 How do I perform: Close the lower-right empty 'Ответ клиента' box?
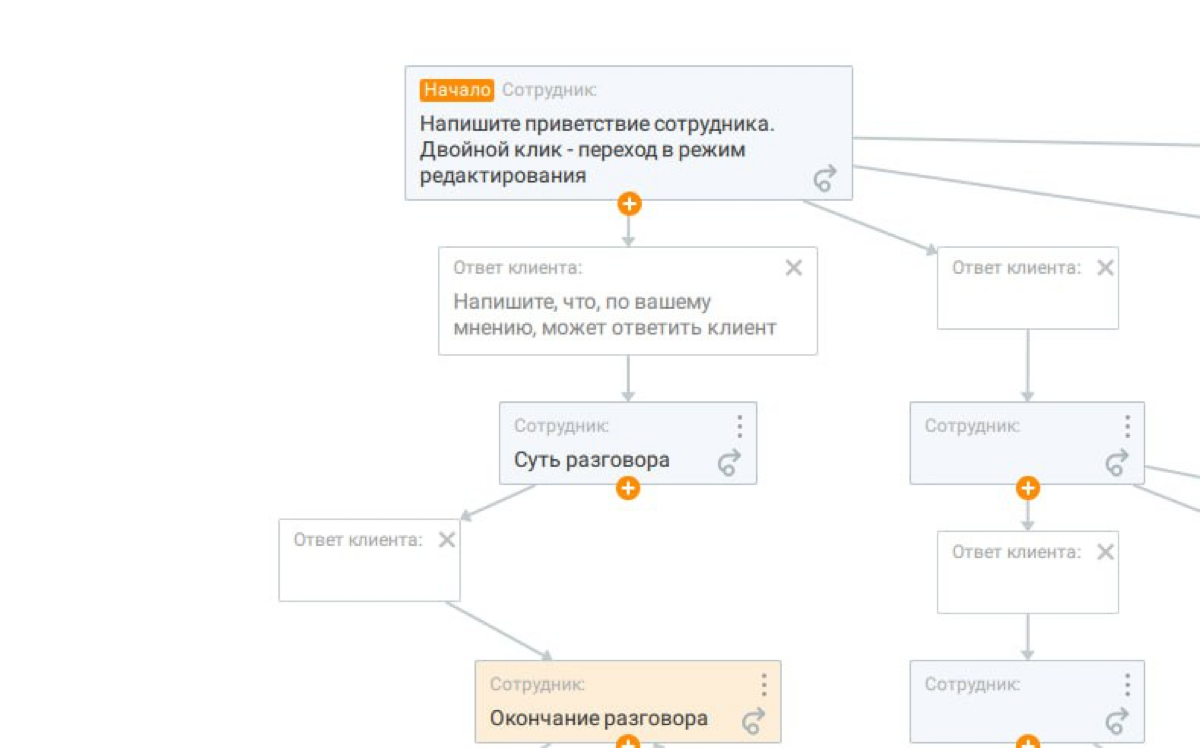pyautogui.click(x=1105, y=552)
